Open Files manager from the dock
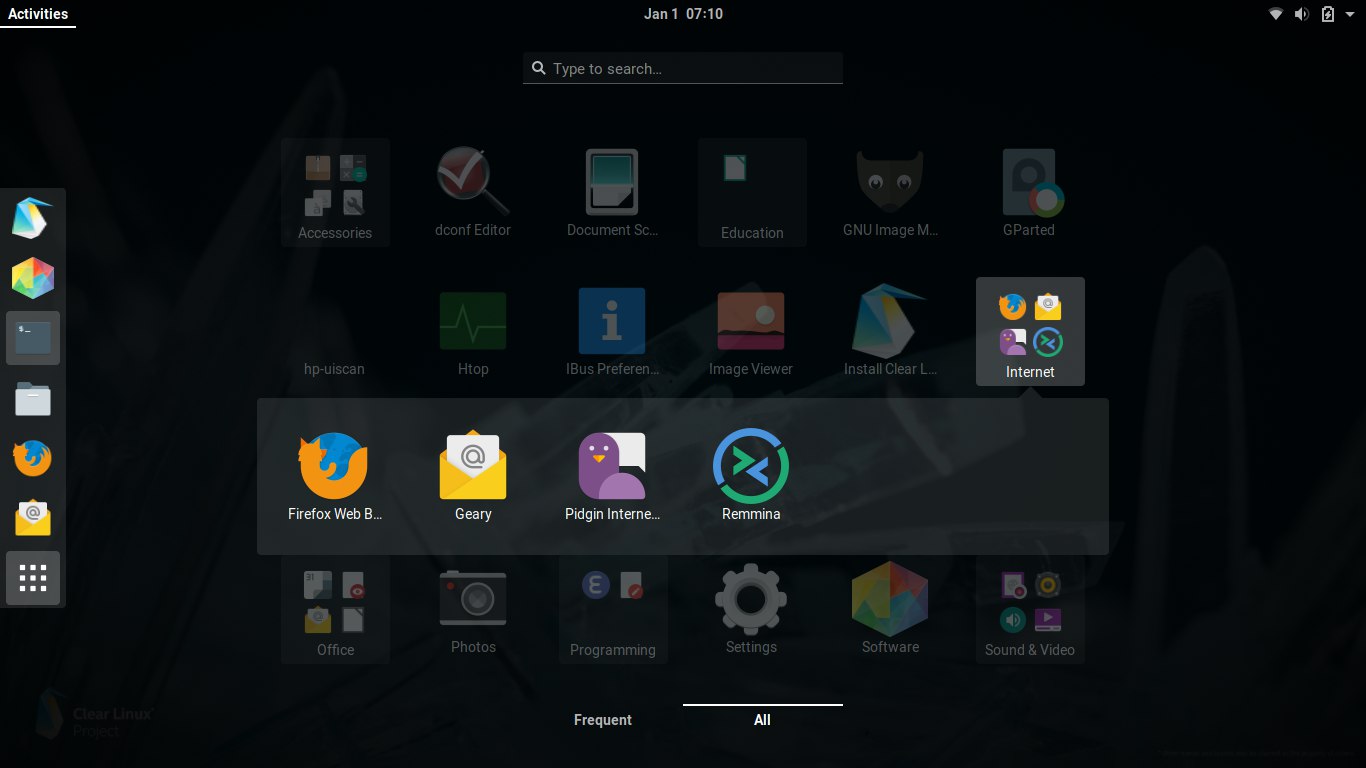Viewport: 1366px width, 768px height. 33,398
